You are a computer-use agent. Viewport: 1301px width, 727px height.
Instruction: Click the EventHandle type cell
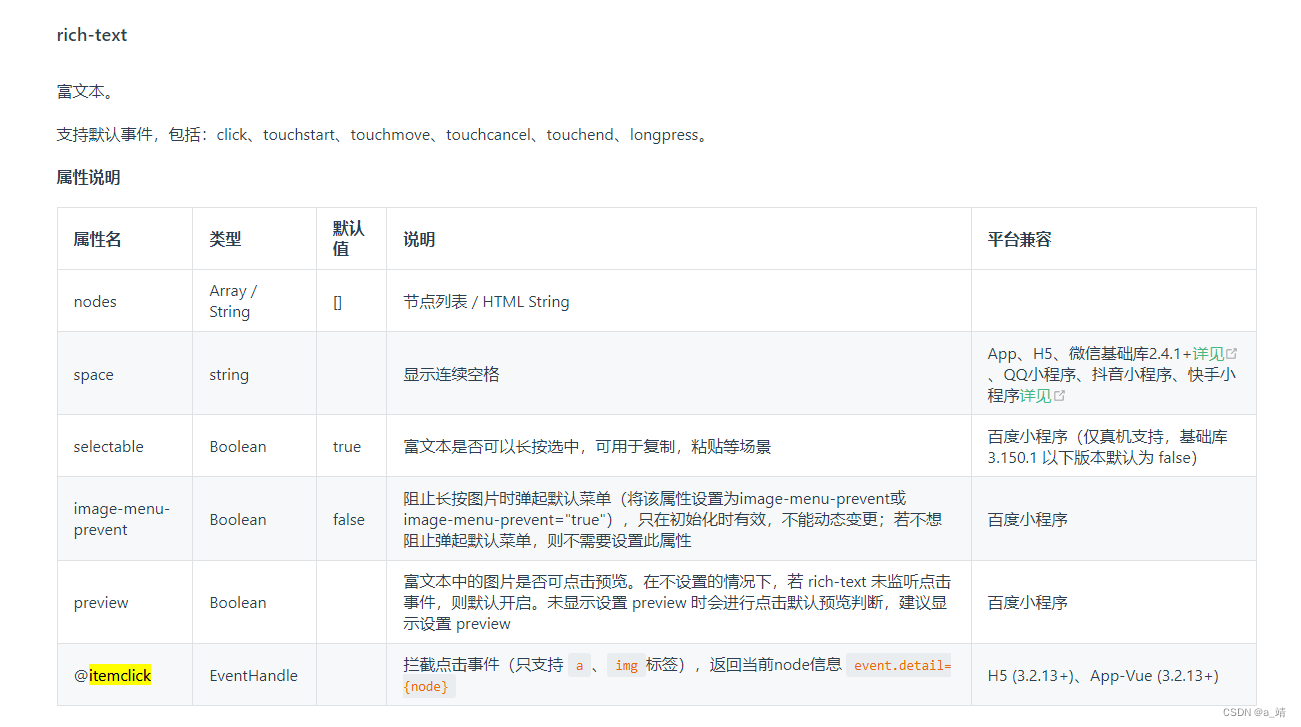tap(253, 676)
